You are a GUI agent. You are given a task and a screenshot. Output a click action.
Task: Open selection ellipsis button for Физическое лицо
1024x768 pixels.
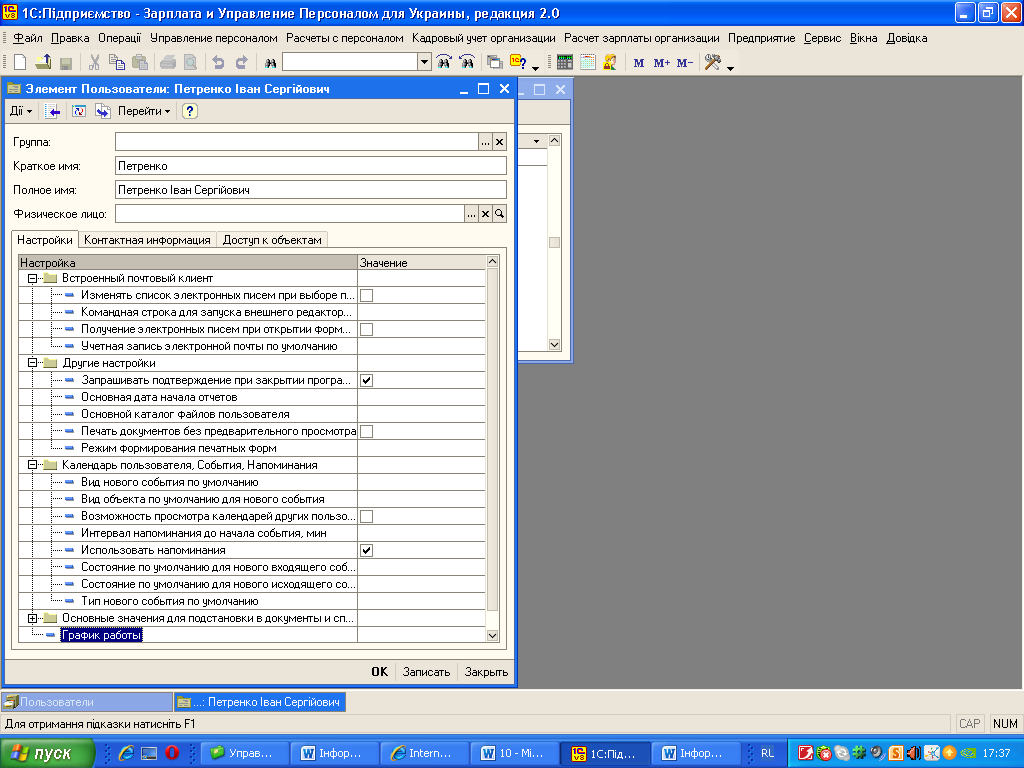(x=472, y=214)
